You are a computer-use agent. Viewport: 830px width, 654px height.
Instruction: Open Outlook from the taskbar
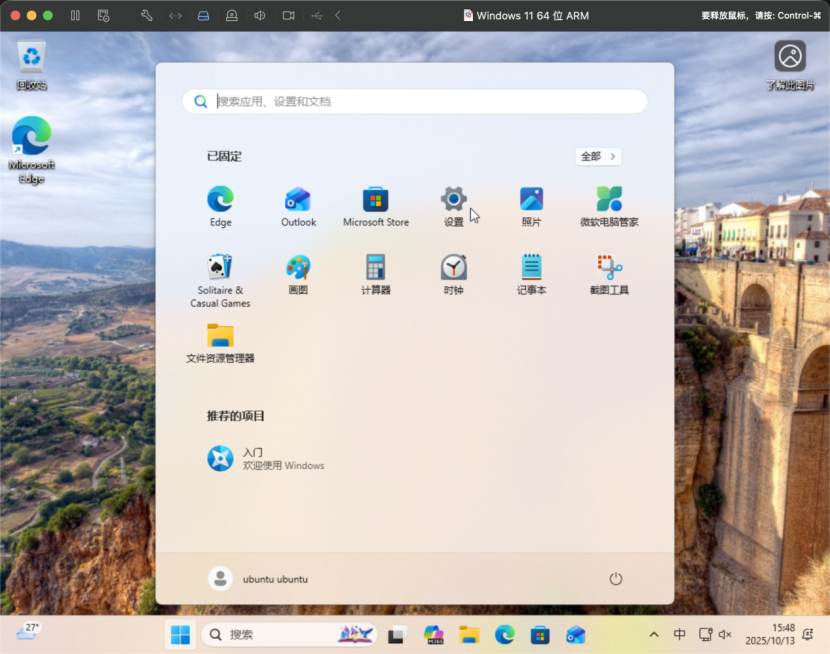click(x=575, y=634)
